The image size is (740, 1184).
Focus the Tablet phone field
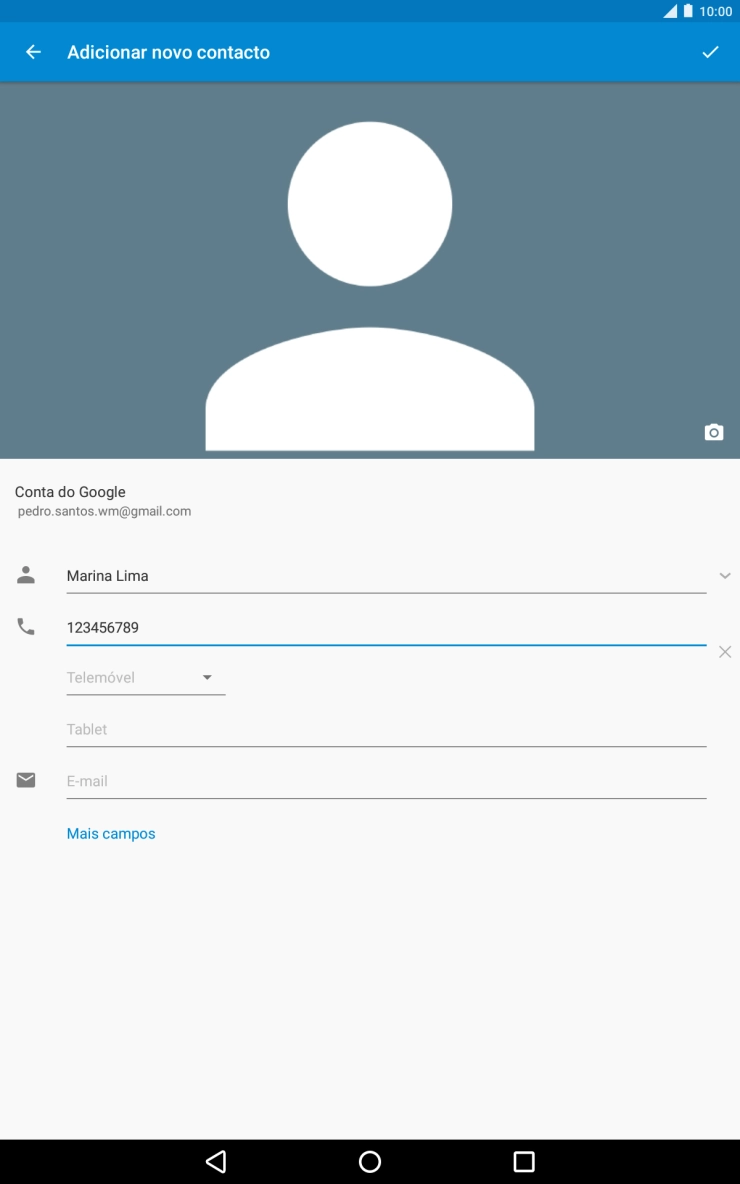tap(386, 729)
